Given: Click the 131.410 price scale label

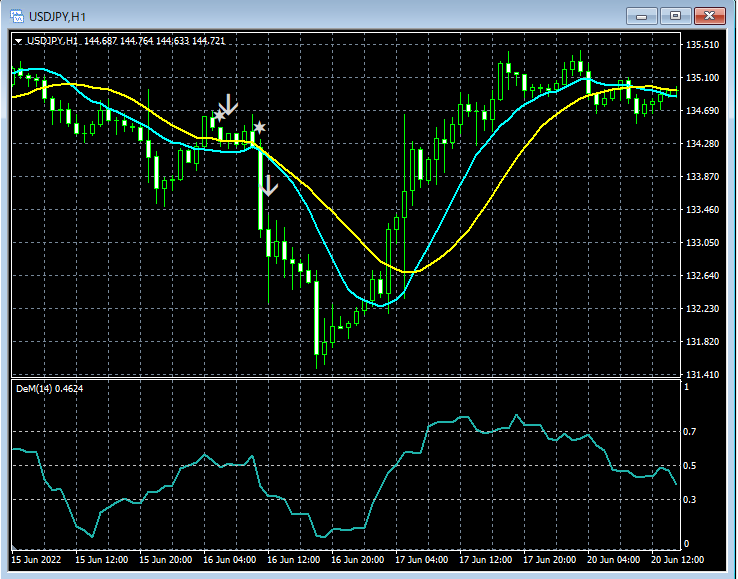Looking at the screenshot, I should tap(703, 375).
